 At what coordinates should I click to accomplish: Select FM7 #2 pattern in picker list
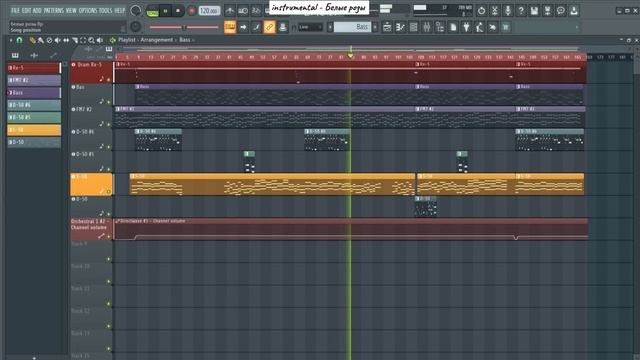point(34,80)
